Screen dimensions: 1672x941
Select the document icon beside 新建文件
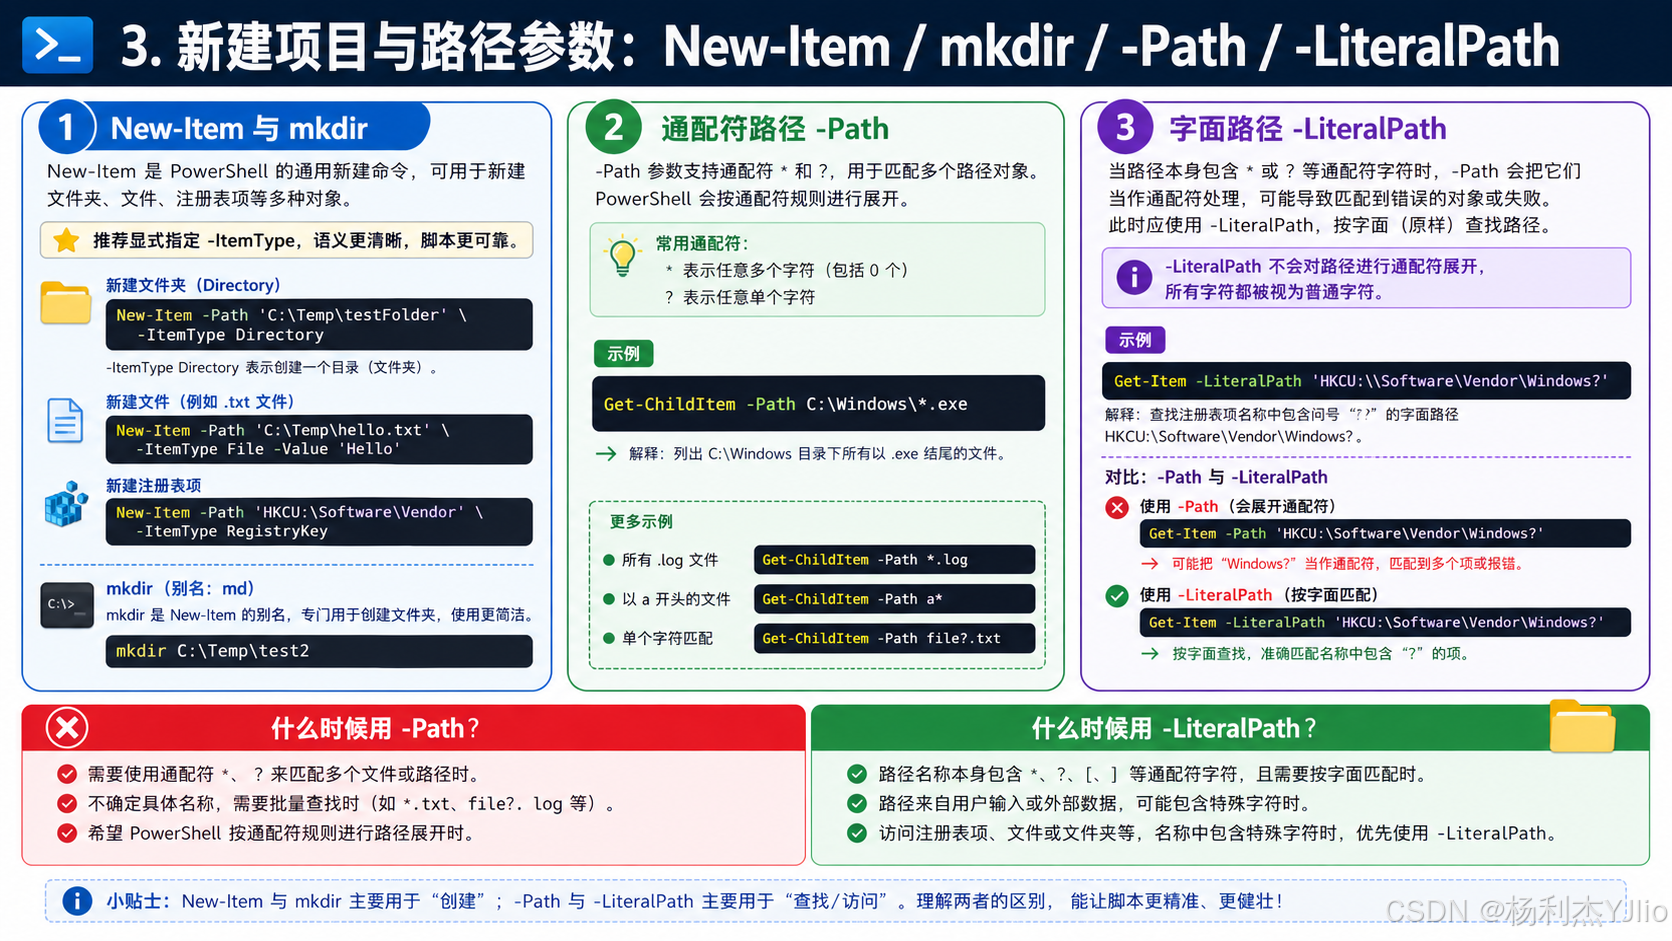click(65, 420)
